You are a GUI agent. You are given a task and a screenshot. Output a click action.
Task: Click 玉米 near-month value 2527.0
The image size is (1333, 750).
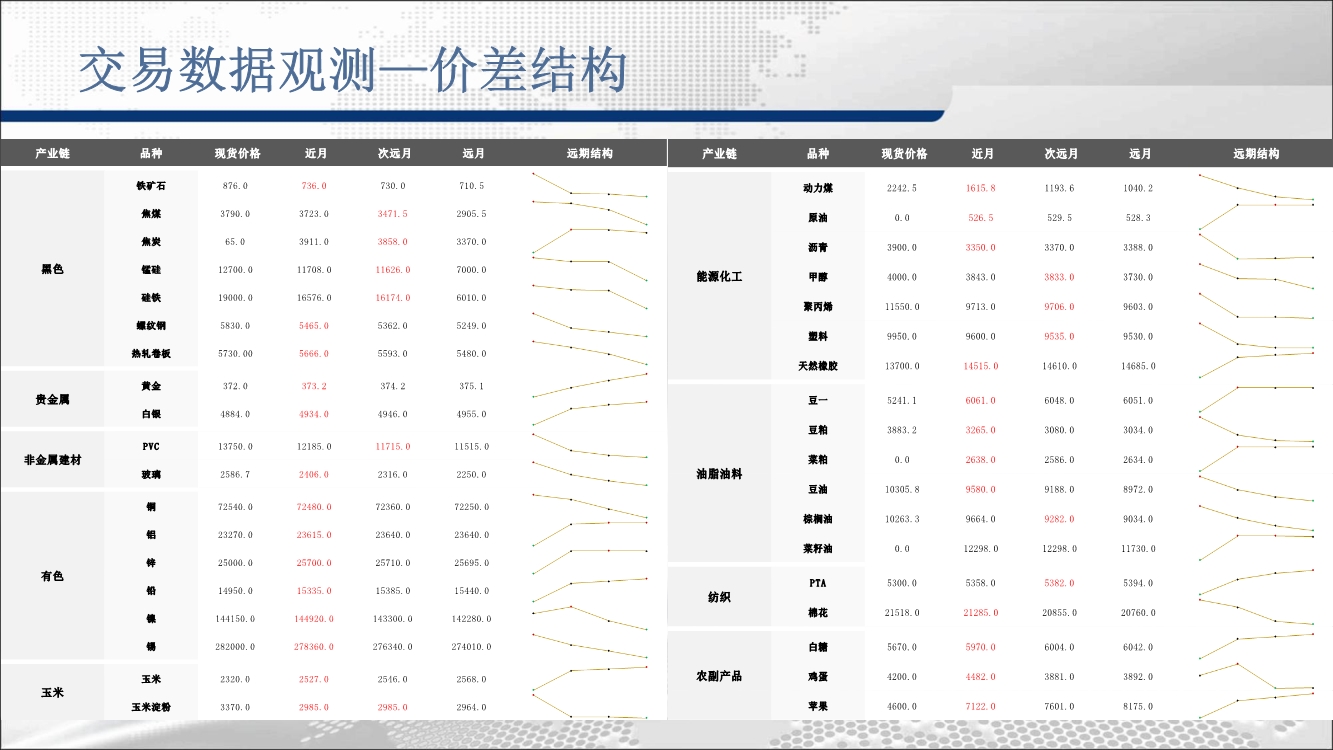pyautogui.click(x=314, y=679)
